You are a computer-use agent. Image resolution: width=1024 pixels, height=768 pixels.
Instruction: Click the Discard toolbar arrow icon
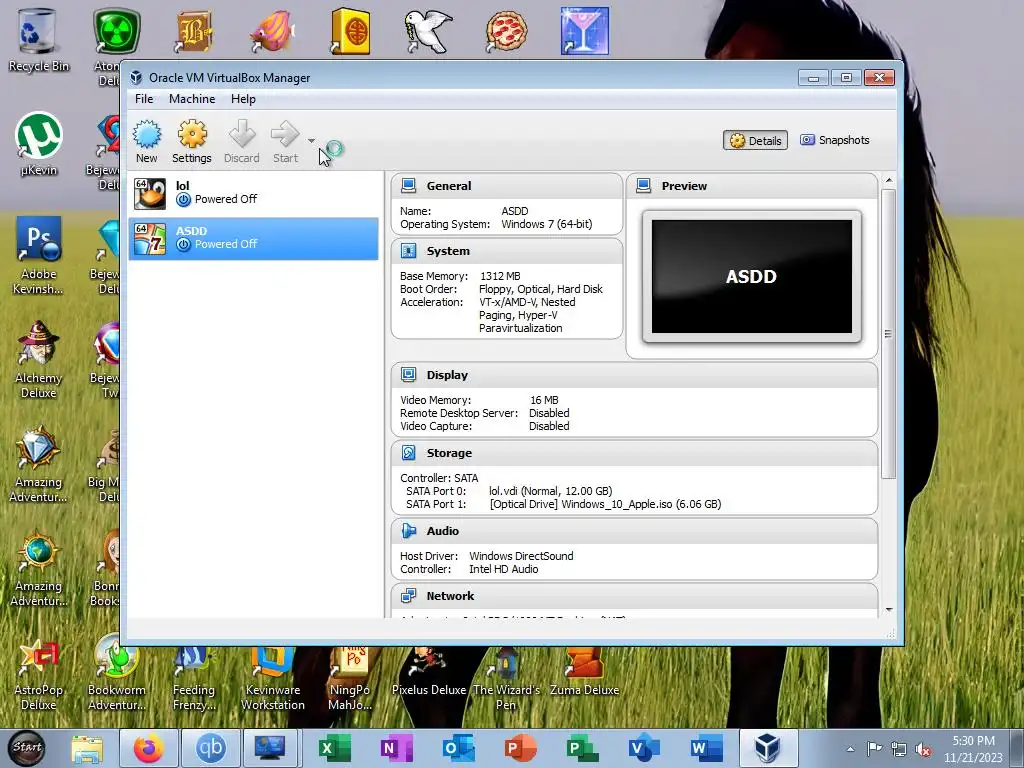click(x=242, y=135)
